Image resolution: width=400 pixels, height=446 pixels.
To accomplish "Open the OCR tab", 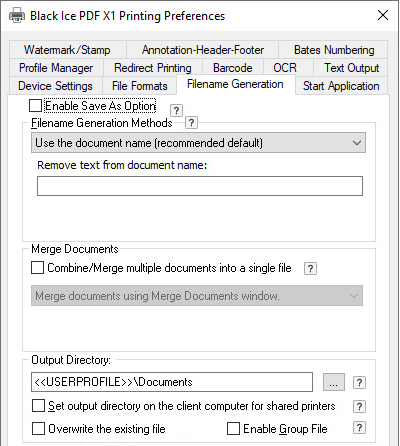I will [285, 68].
